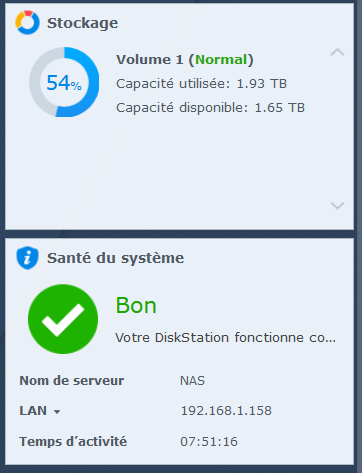Click the uptime value 07:51:16

click(x=209, y=442)
